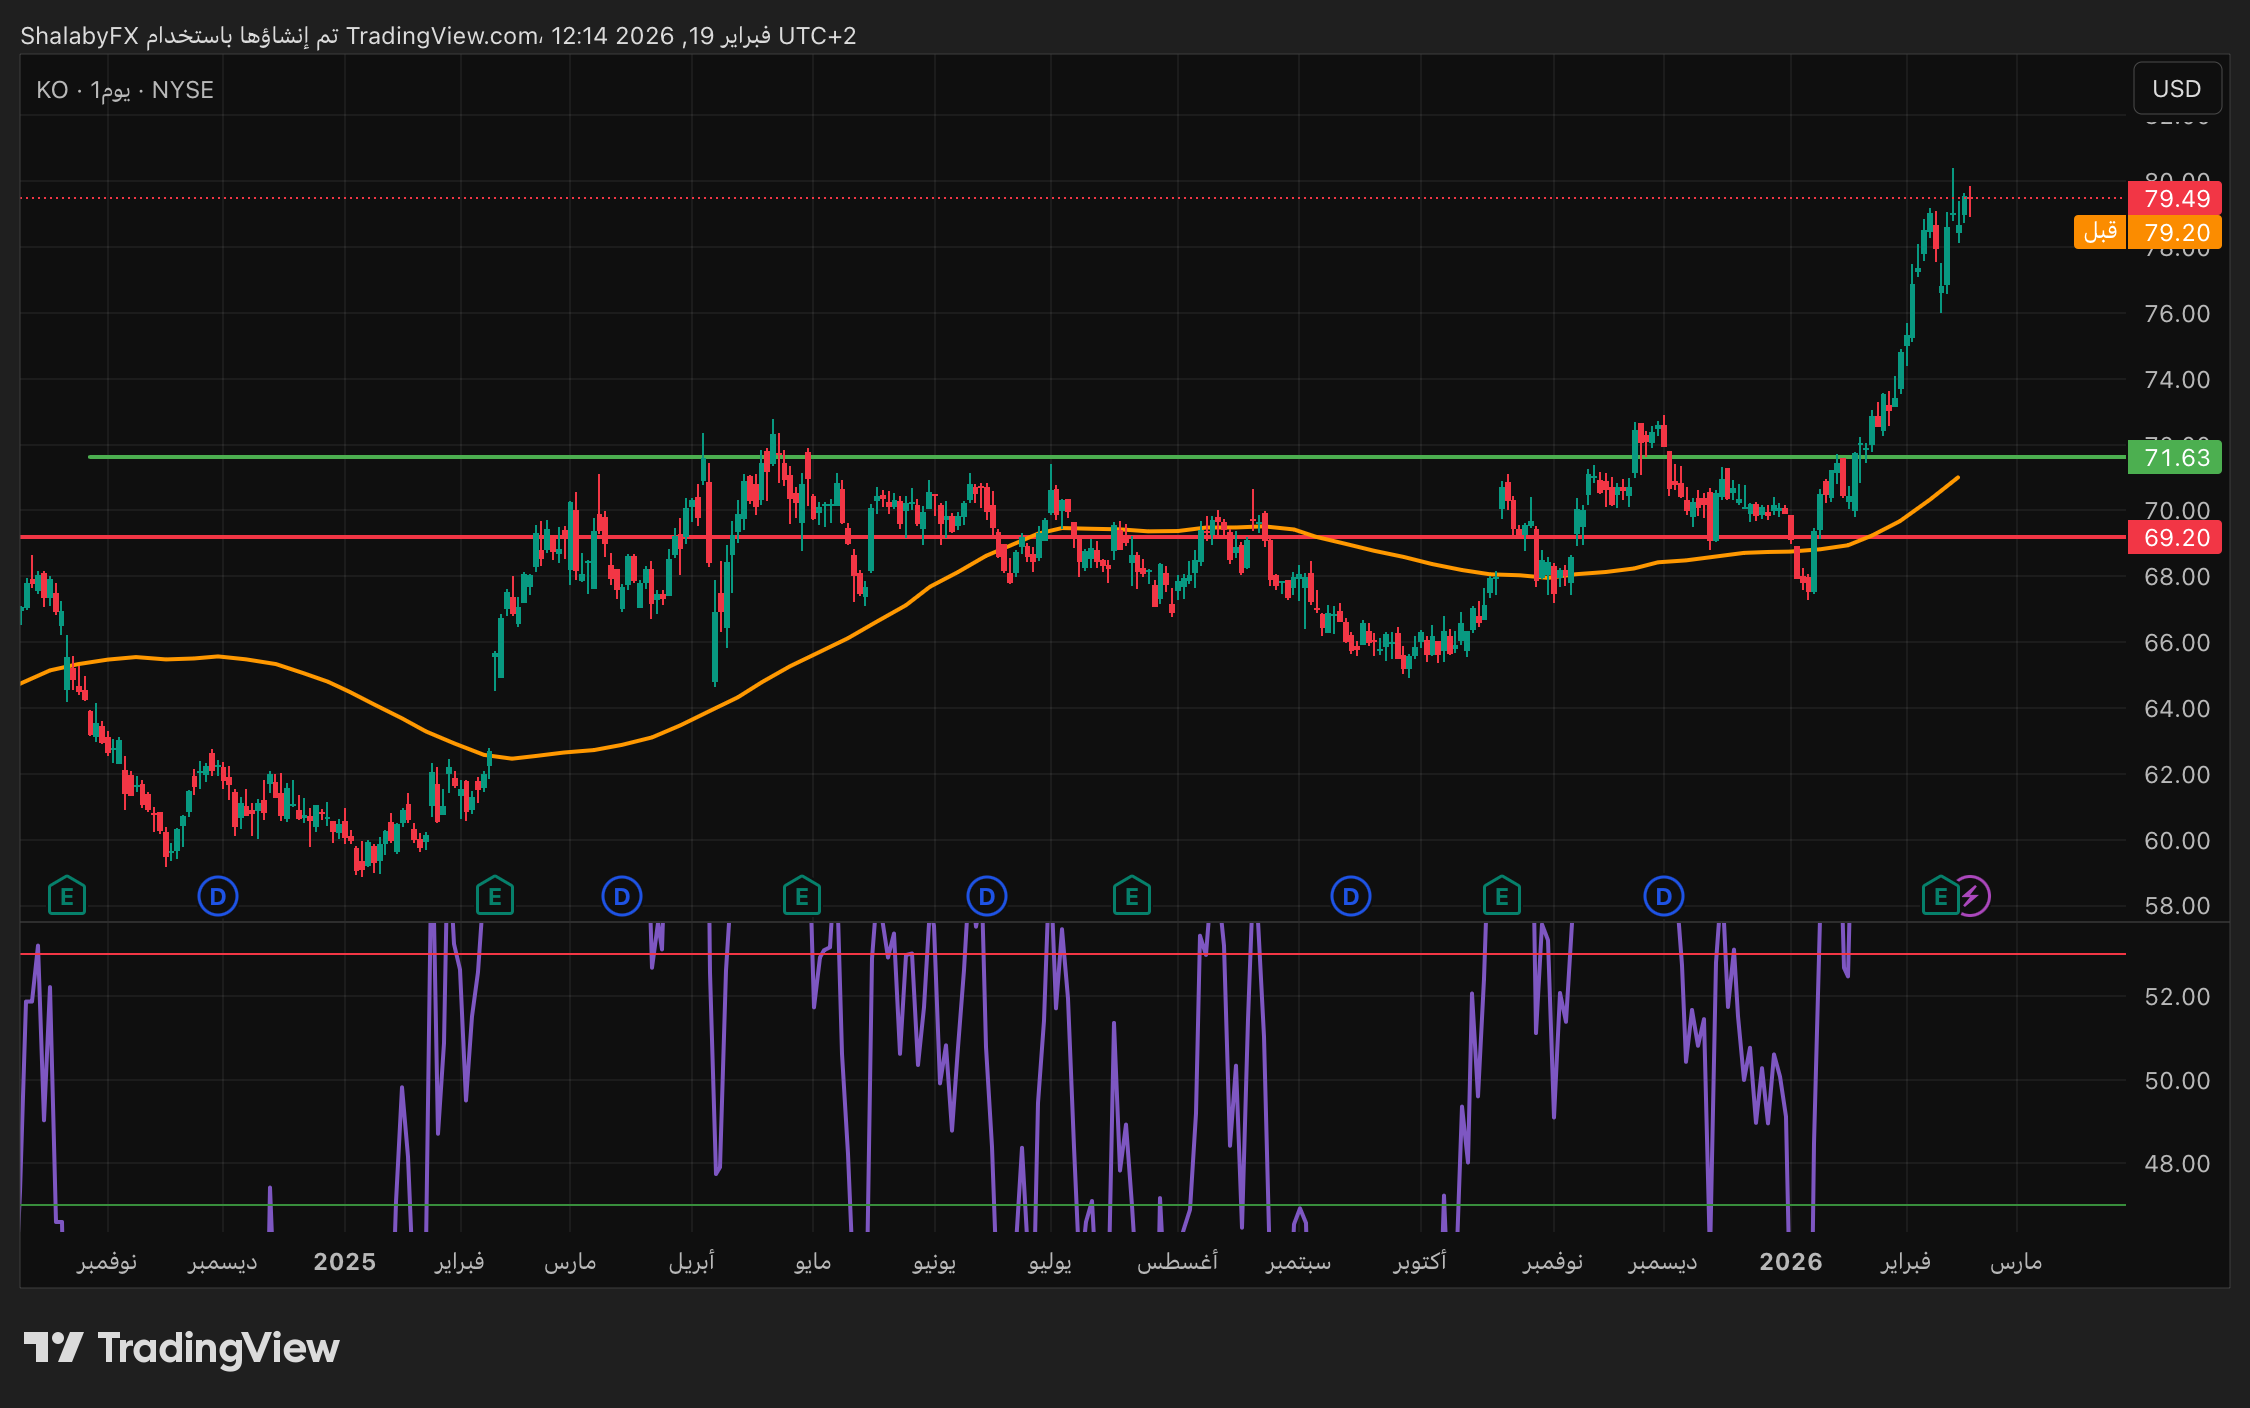Click the earnings E marker near November 2025
The height and width of the screenshot is (1408, 2250).
click(x=1501, y=896)
